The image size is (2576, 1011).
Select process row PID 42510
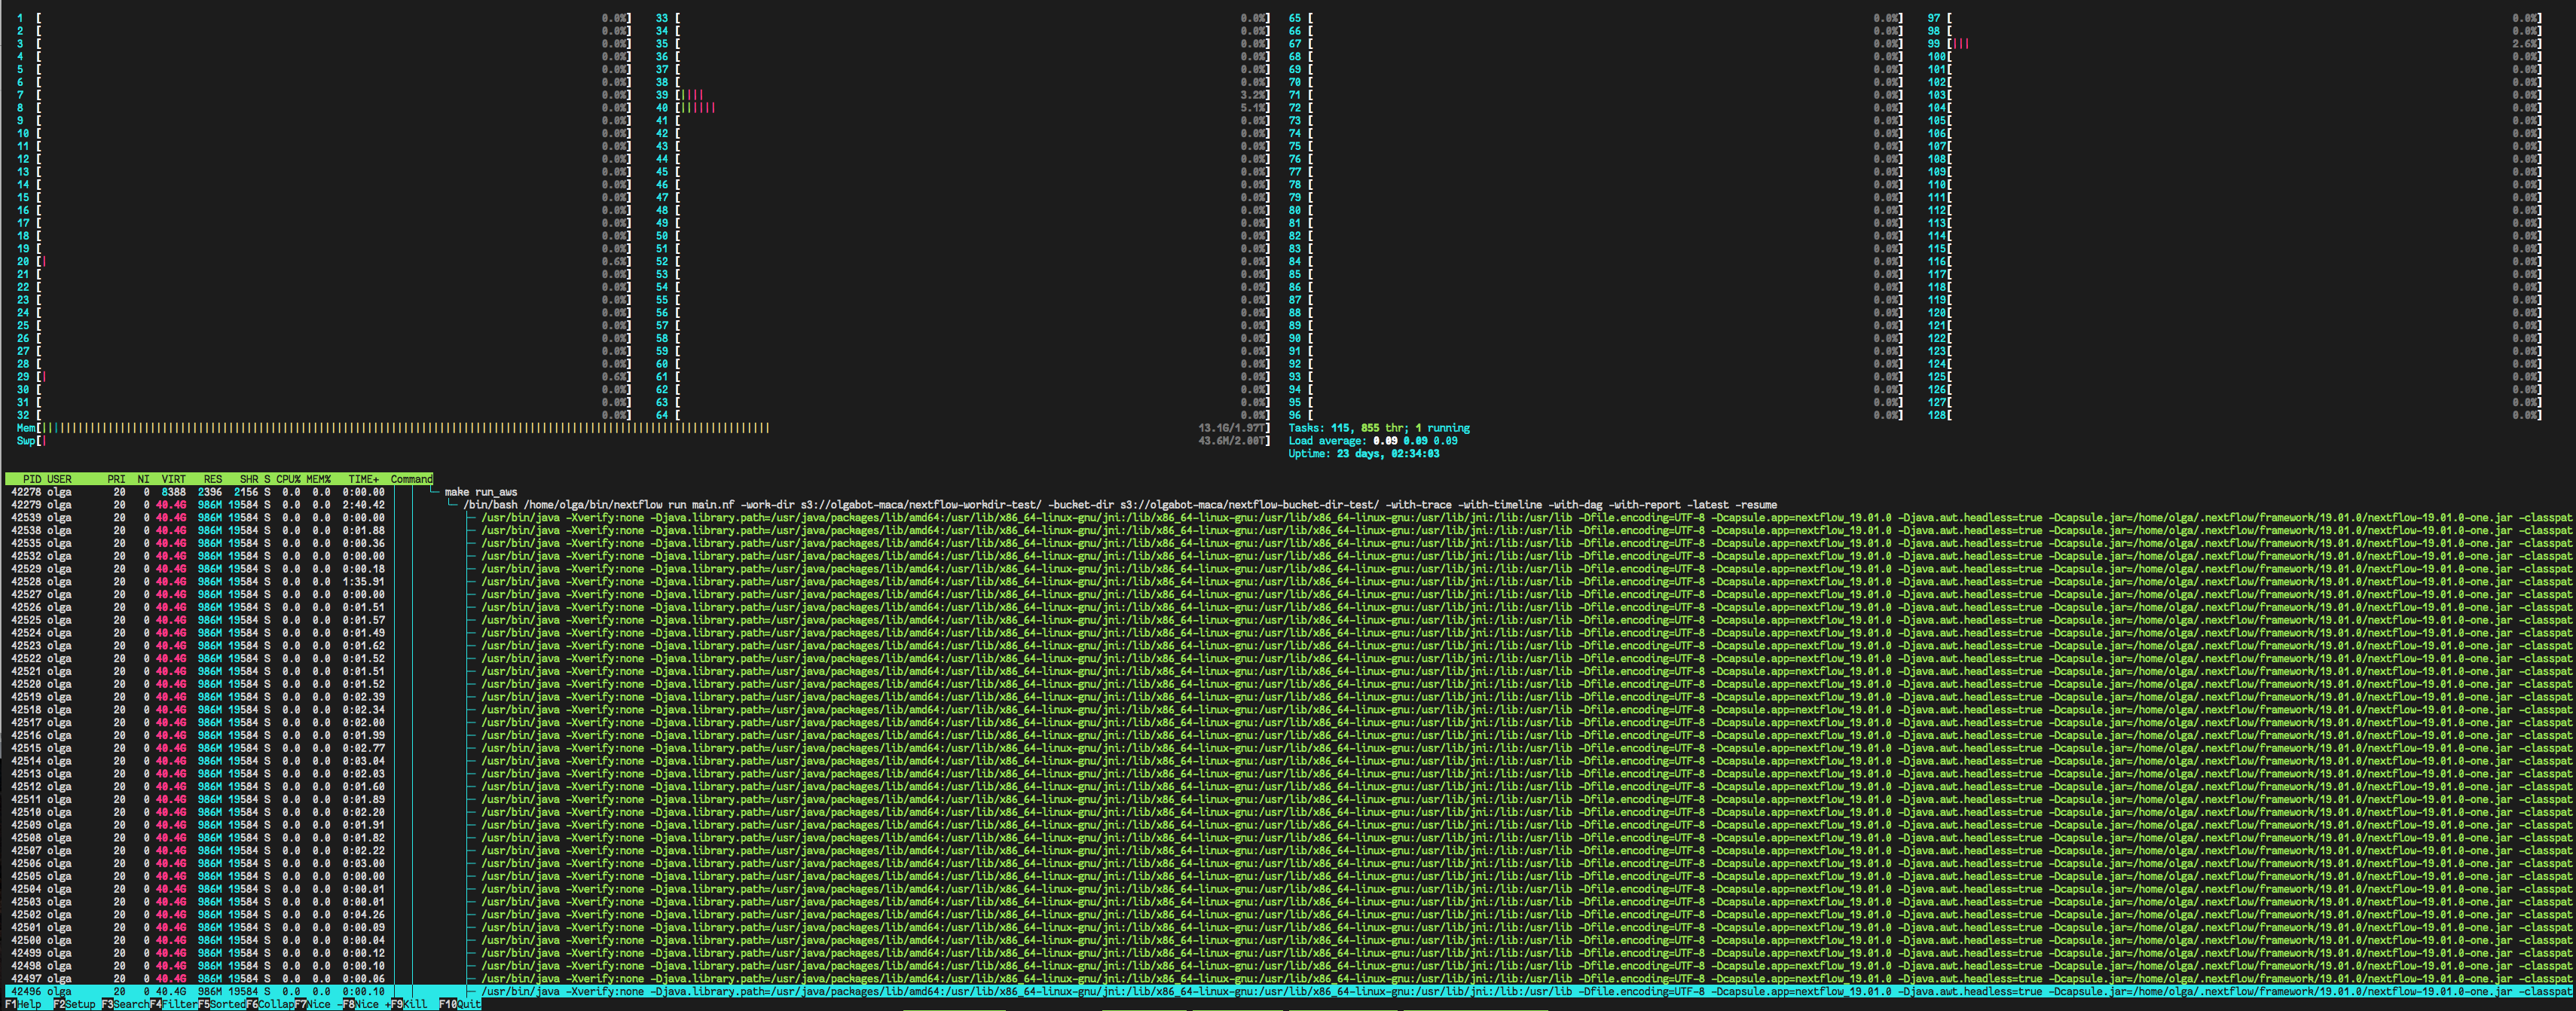(1288, 812)
